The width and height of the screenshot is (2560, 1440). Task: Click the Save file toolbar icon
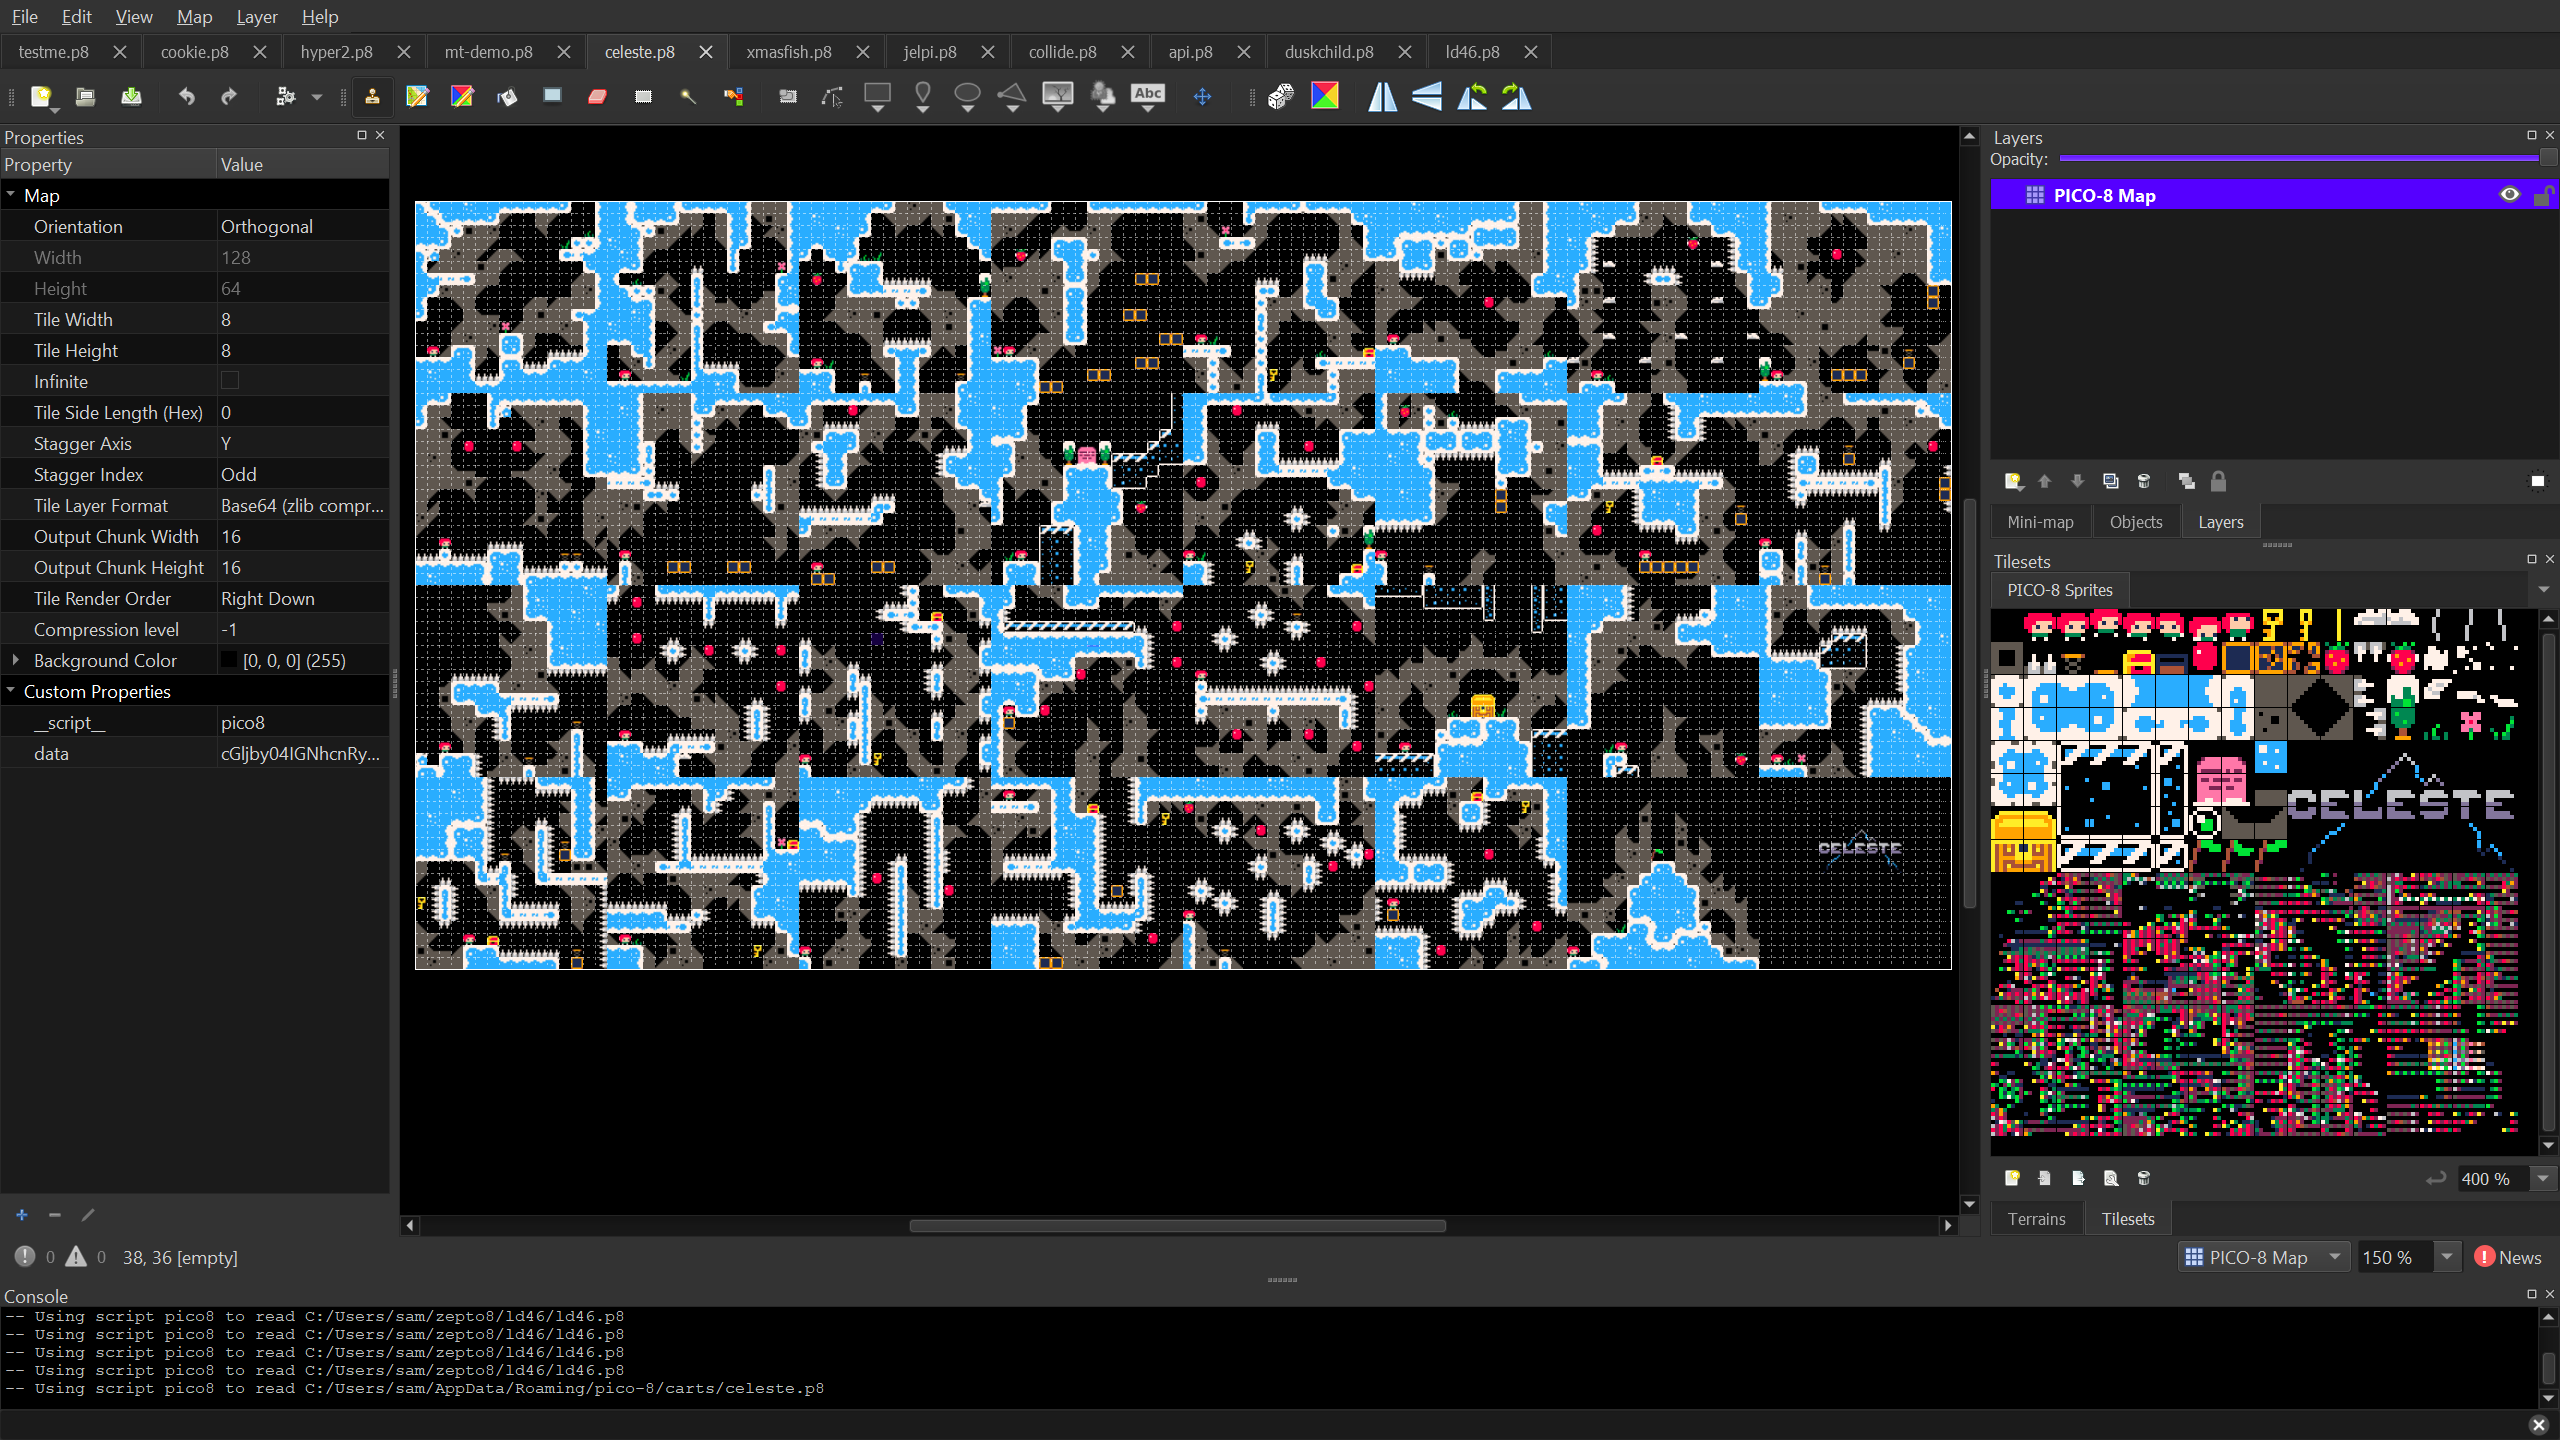pyautogui.click(x=131, y=96)
